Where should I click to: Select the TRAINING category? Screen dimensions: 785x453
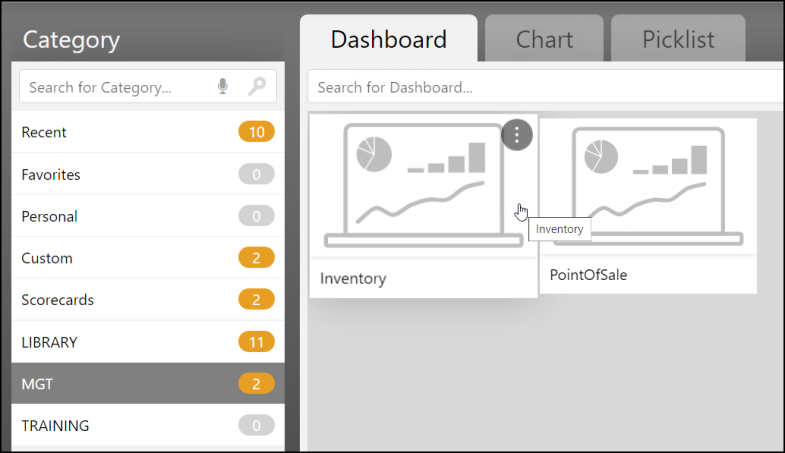(x=55, y=426)
